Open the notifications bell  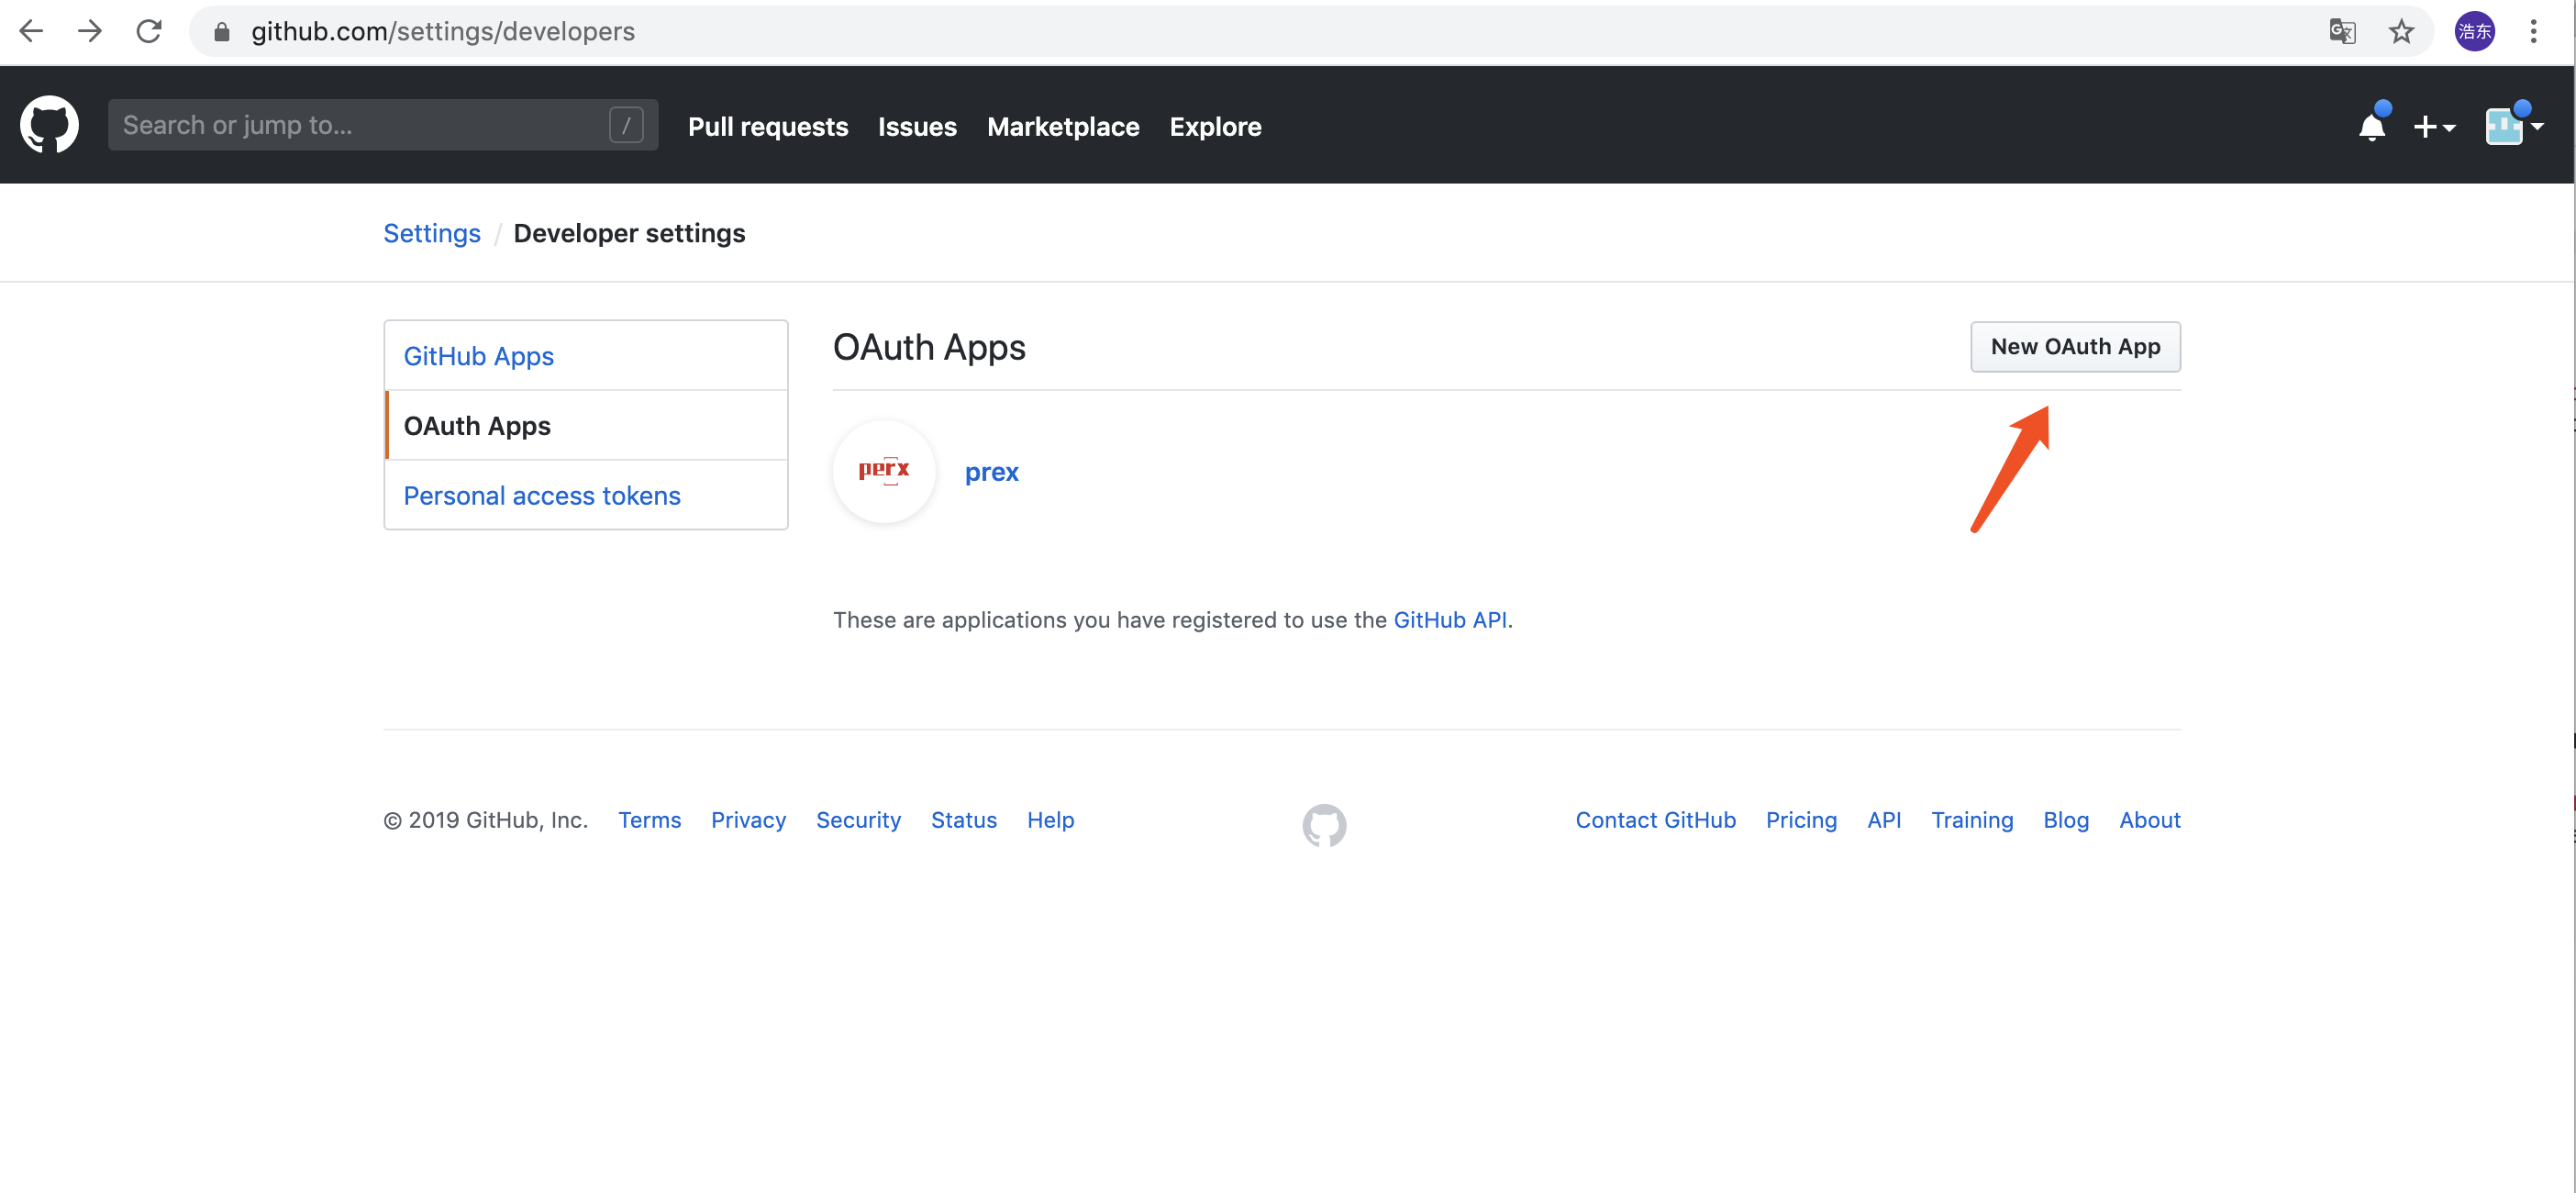pos(2371,126)
